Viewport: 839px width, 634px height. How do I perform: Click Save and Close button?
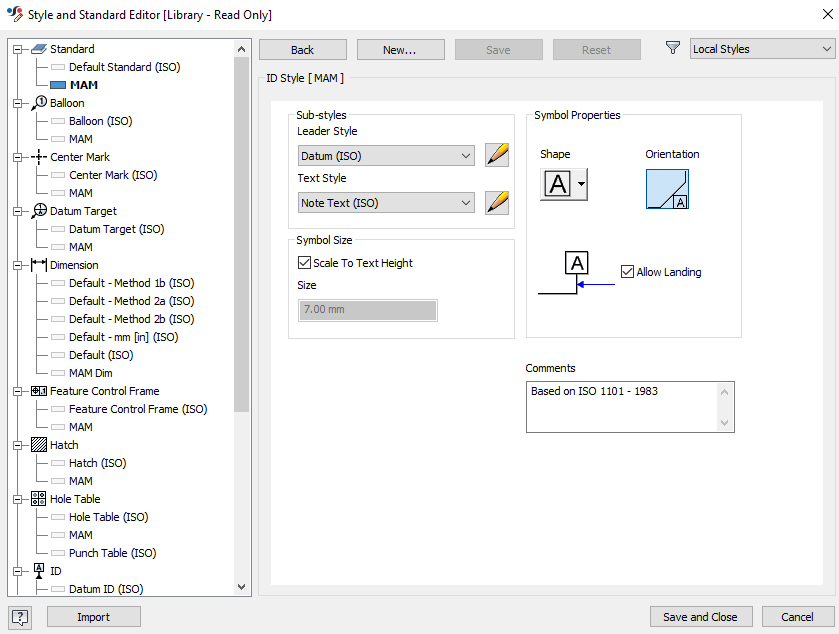(x=701, y=617)
